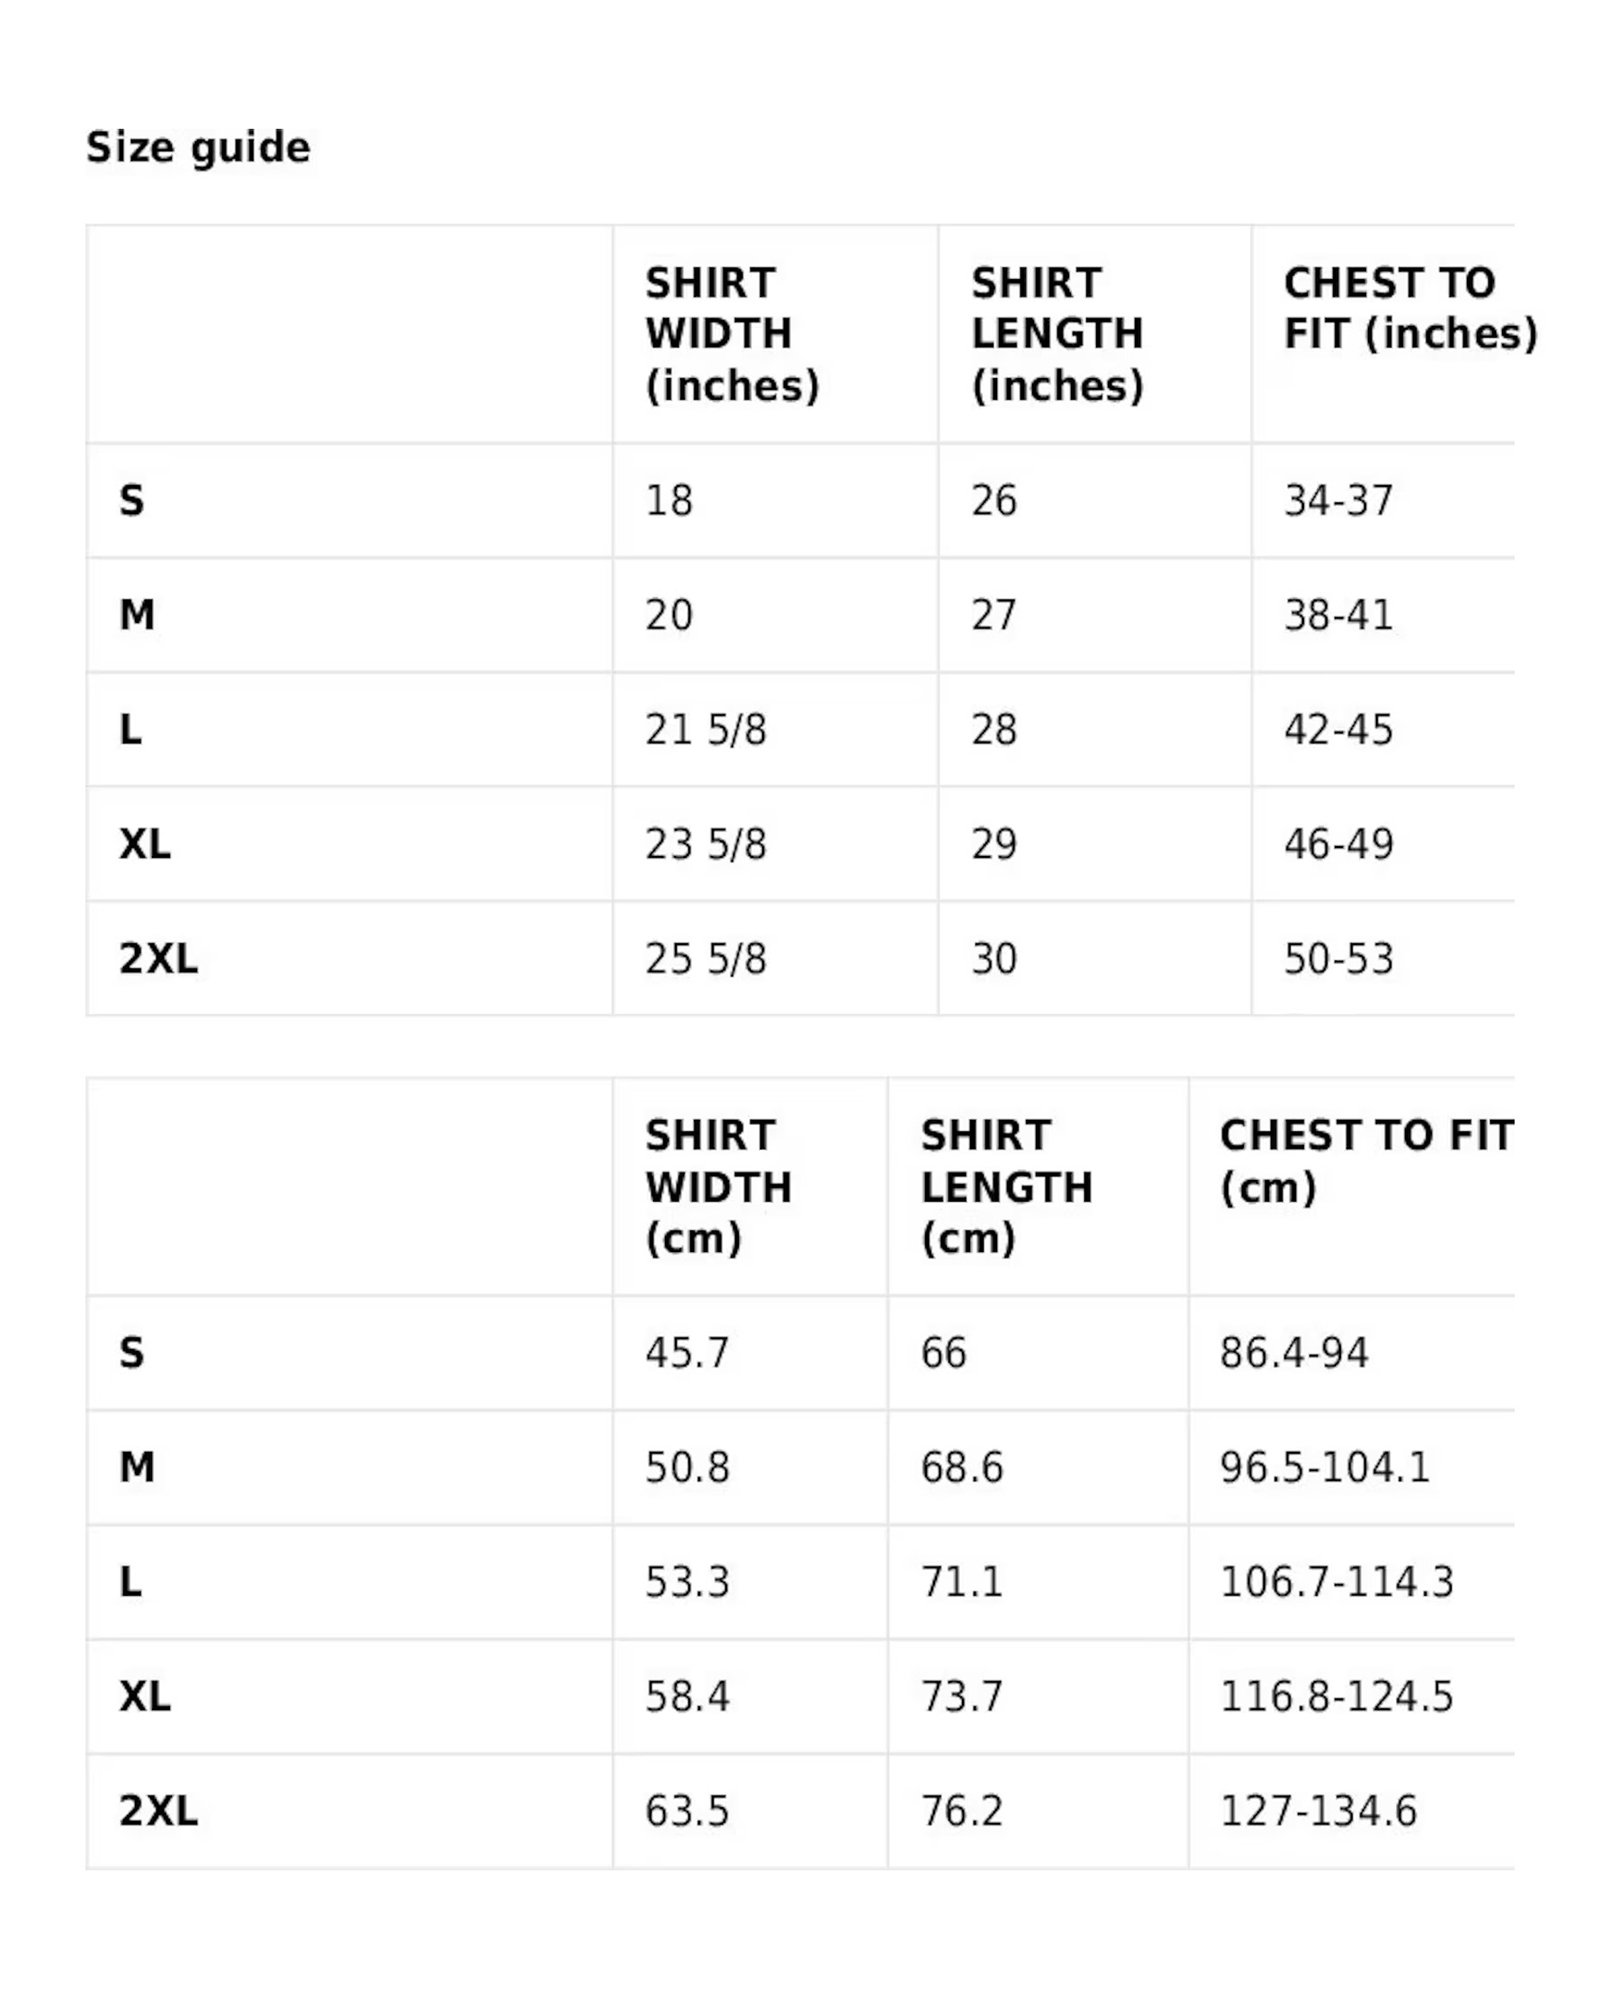
Task: Select the SHIRT LENGTH (inches) column header
Action: click(1057, 334)
